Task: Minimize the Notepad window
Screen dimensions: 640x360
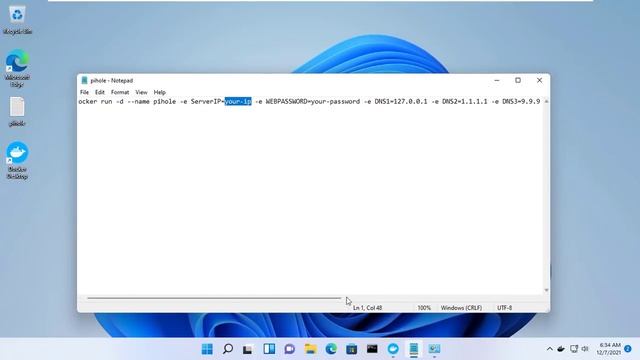Action: click(497, 80)
